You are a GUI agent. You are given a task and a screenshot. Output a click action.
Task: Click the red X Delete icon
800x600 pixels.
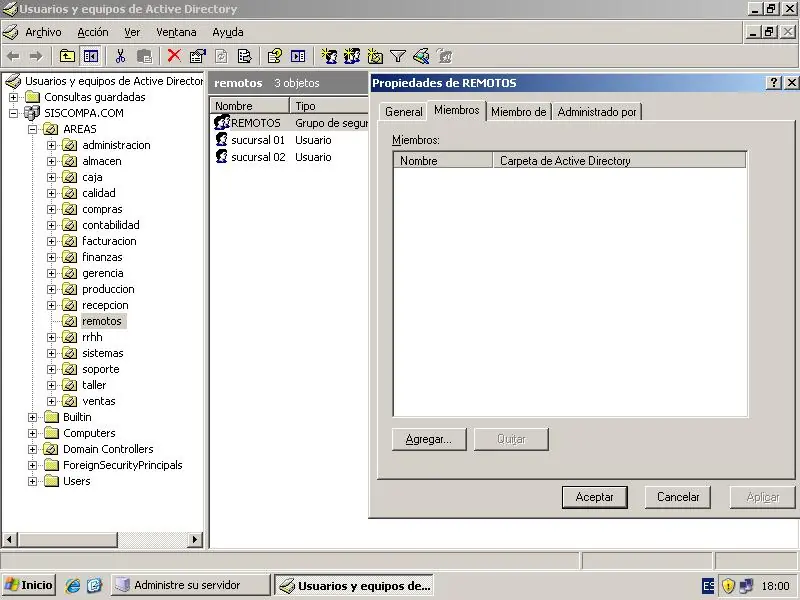point(174,56)
